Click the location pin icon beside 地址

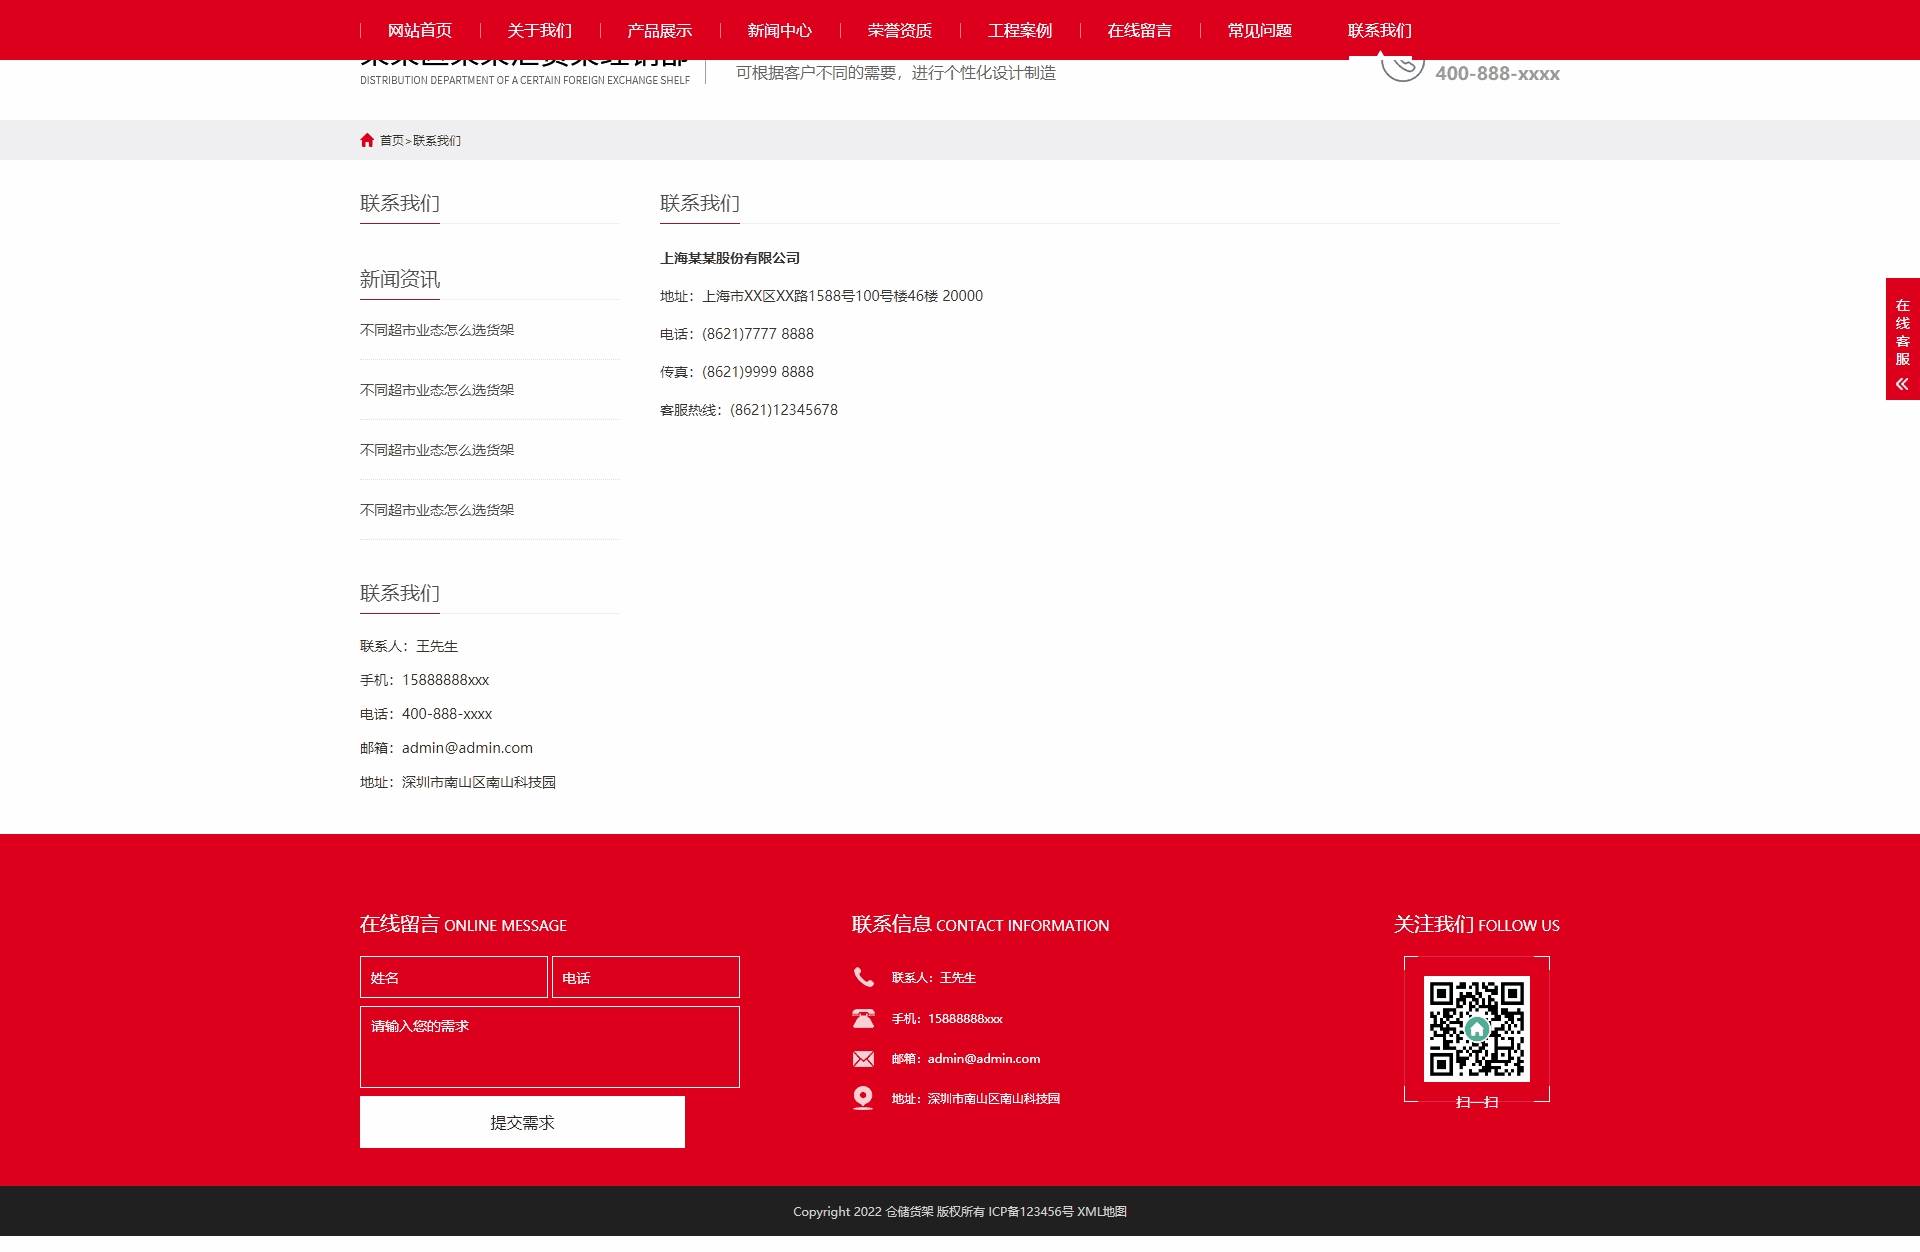tap(862, 1097)
